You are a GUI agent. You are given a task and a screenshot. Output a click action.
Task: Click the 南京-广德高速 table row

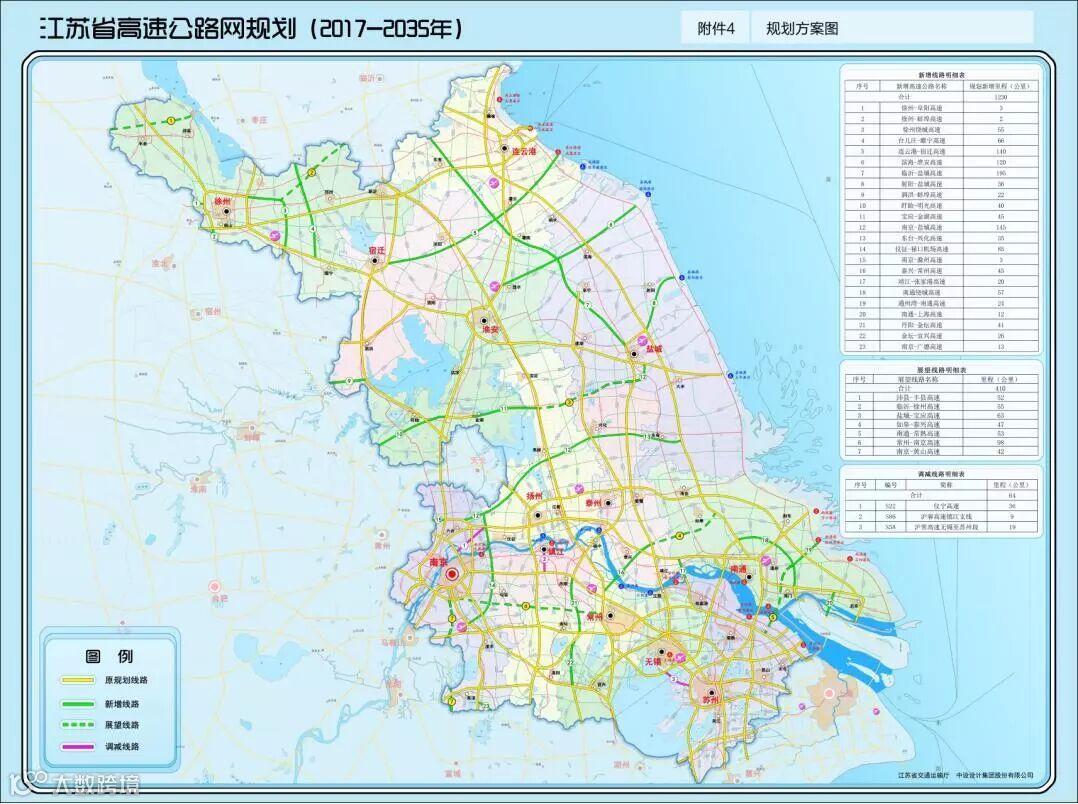tap(940, 347)
